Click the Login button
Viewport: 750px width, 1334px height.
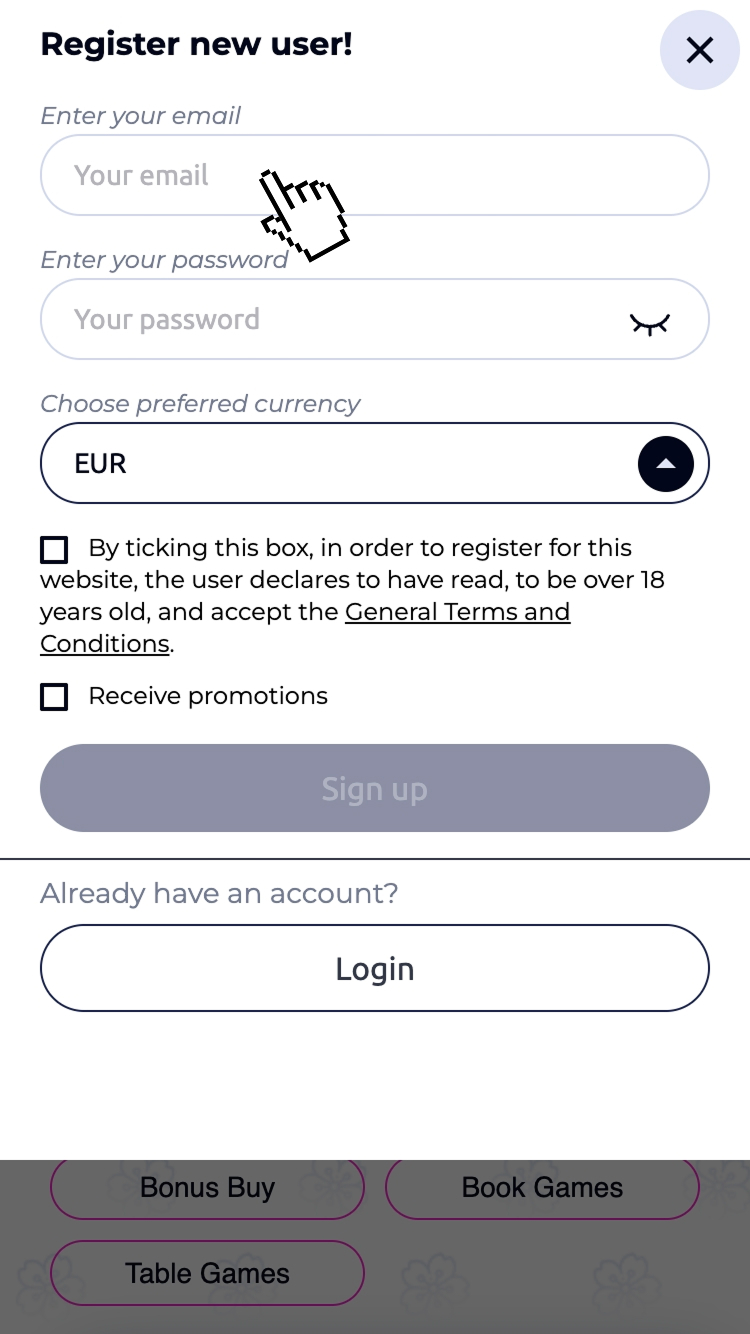click(375, 968)
